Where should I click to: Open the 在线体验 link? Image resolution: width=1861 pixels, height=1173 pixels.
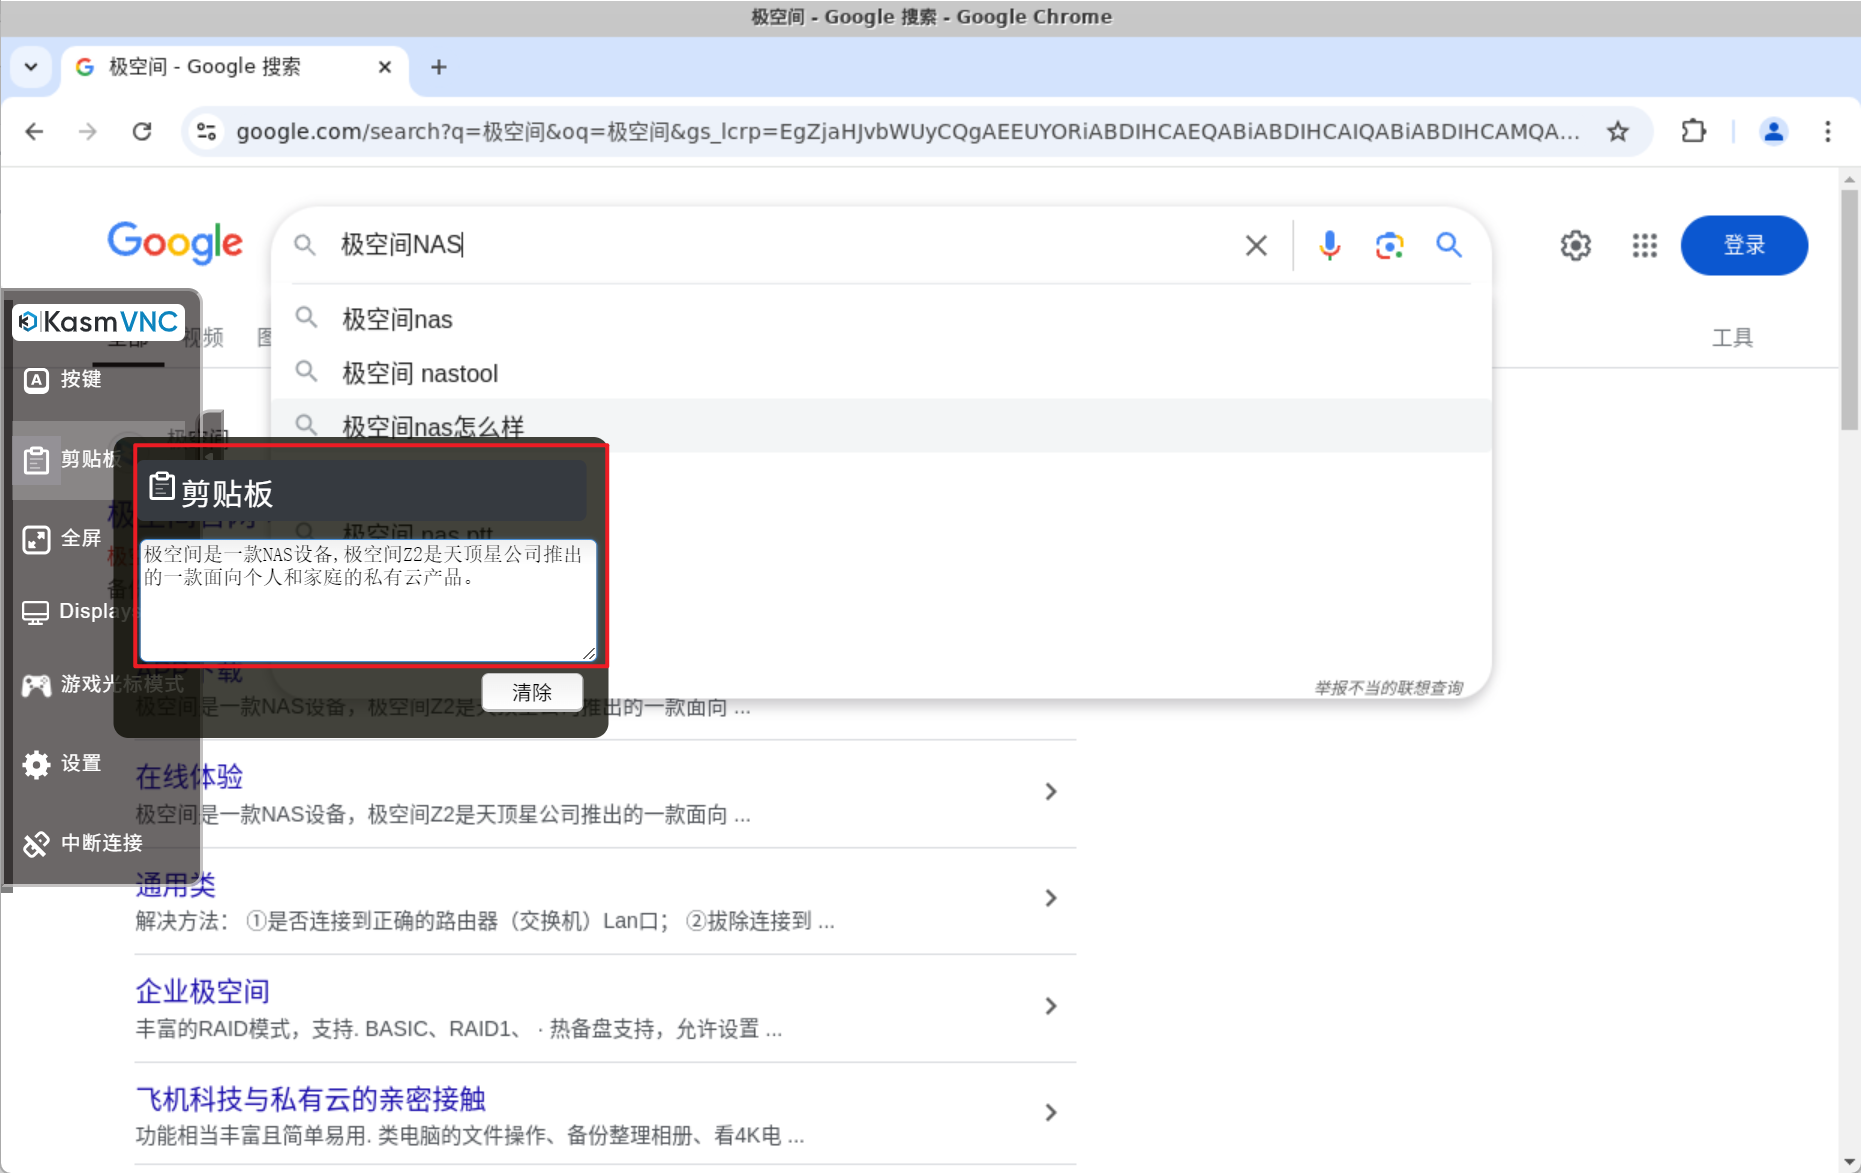(190, 777)
